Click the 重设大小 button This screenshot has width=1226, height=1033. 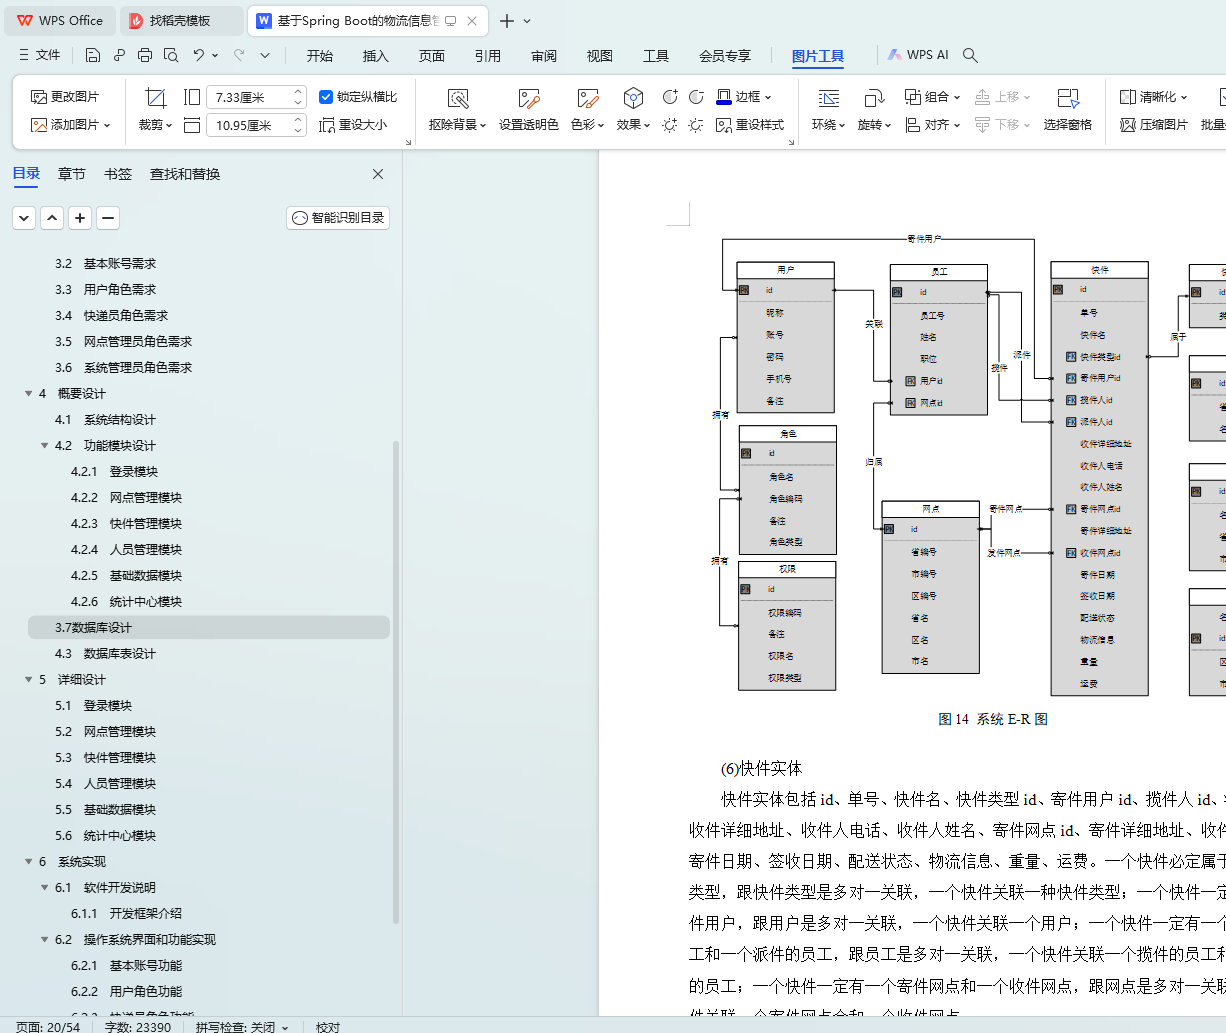pyautogui.click(x=353, y=125)
